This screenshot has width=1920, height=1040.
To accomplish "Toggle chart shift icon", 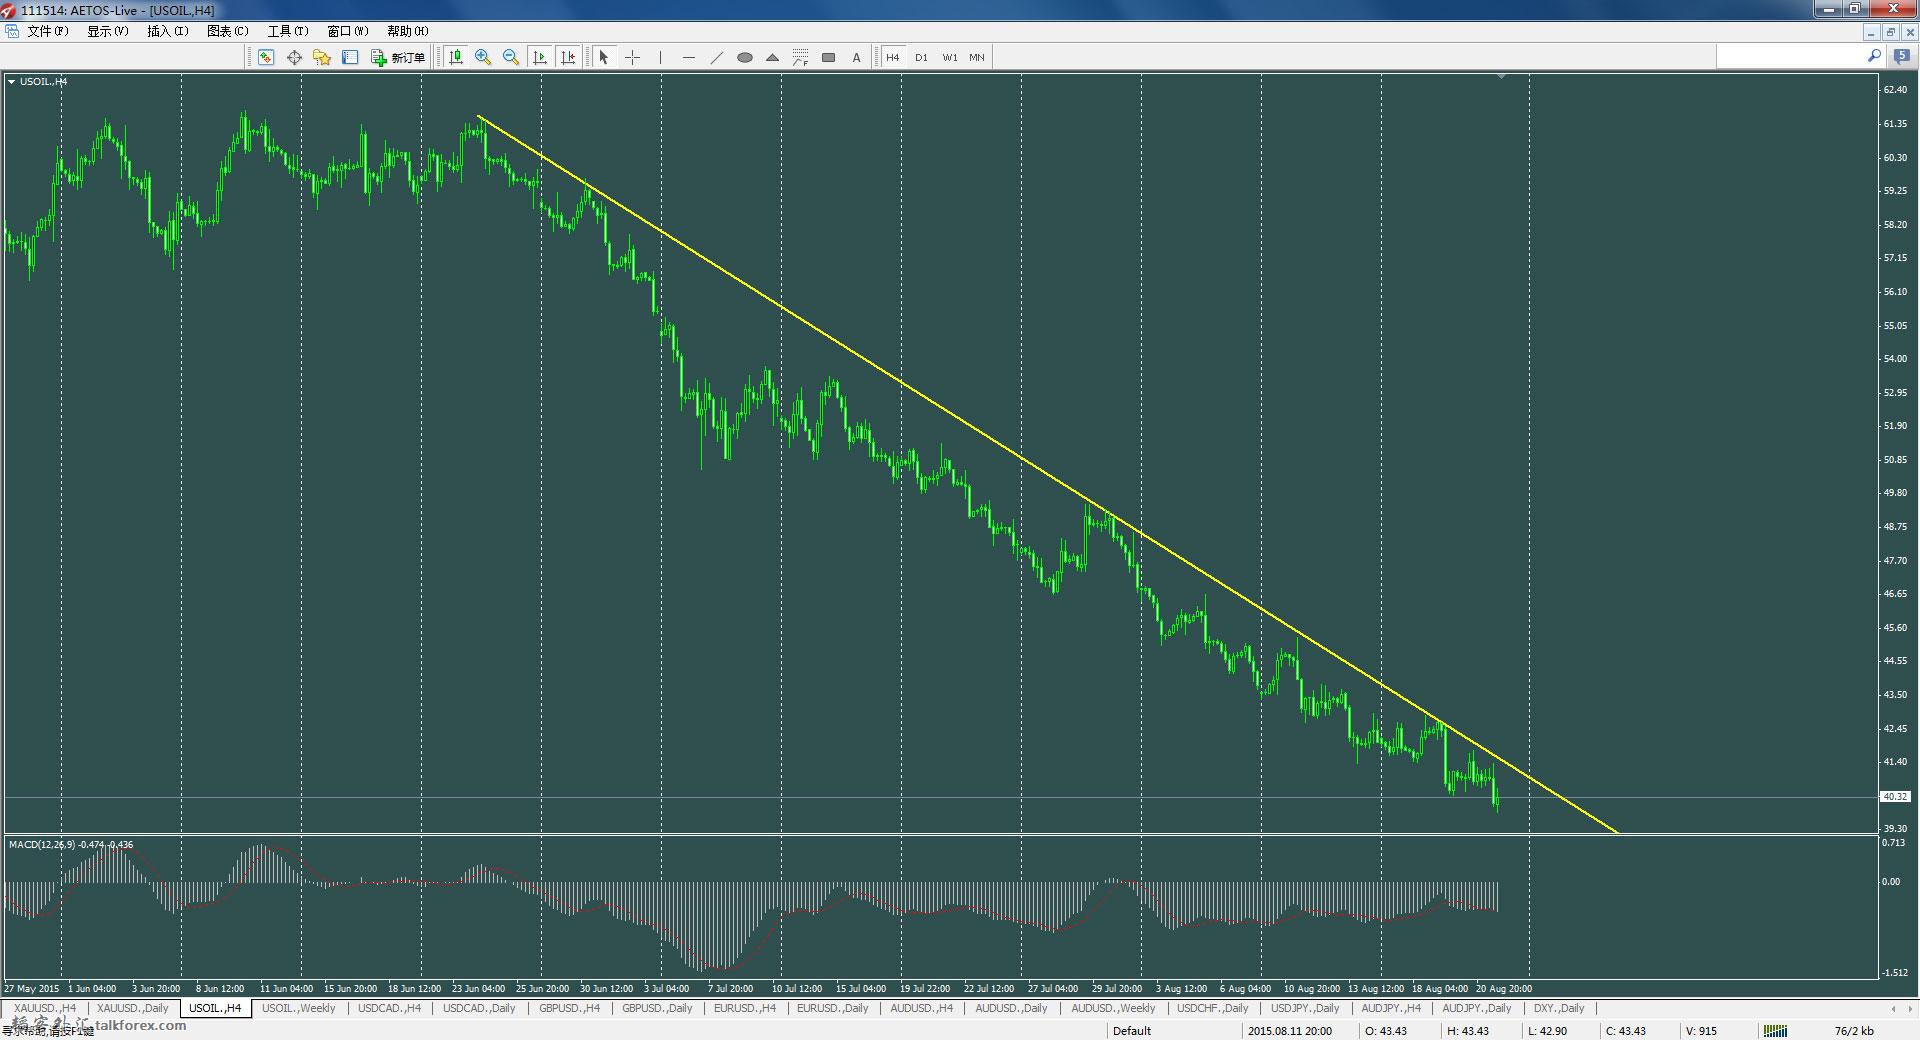I will click(x=568, y=57).
